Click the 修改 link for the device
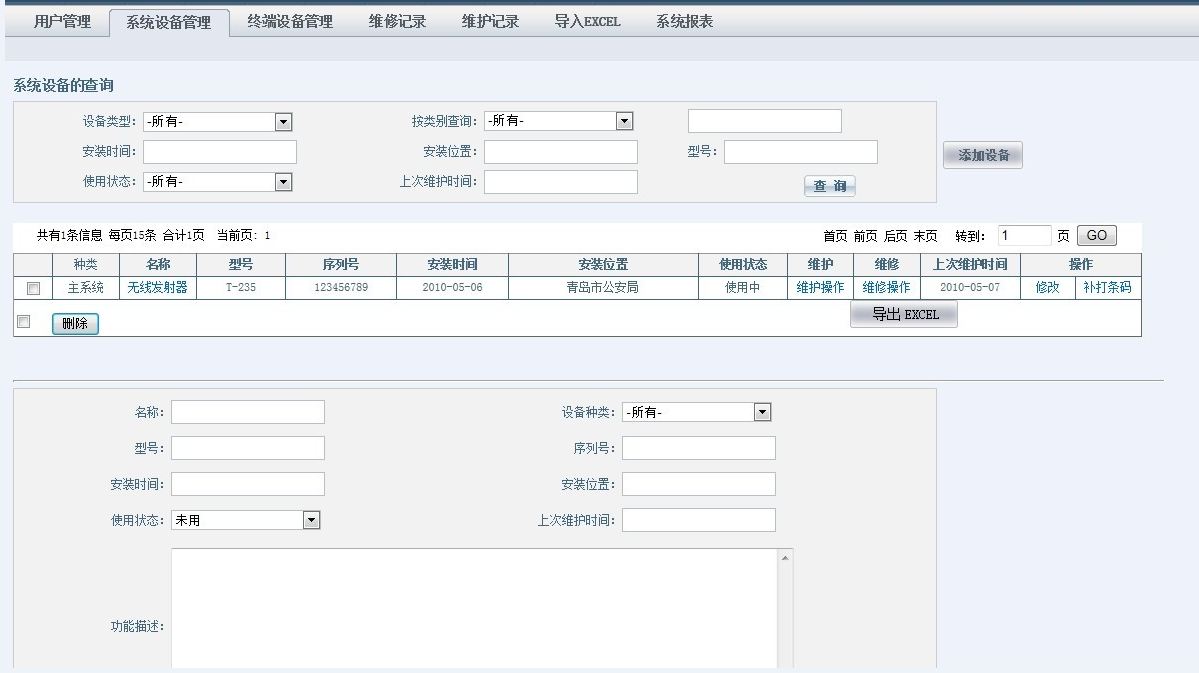The image size is (1199, 673). (x=1047, y=288)
